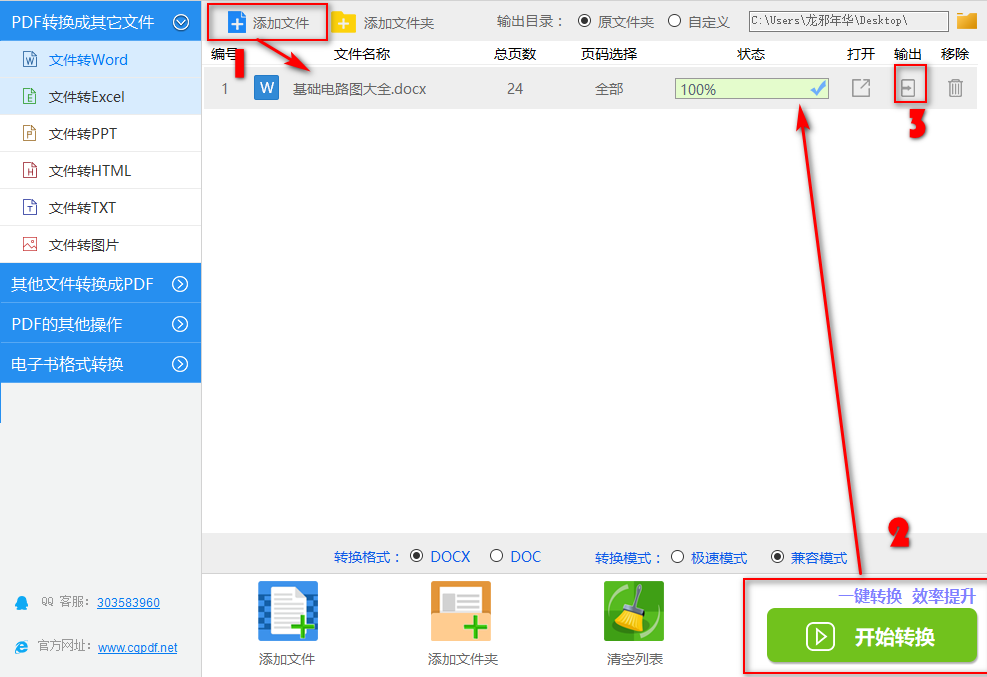The width and height of the screenshot is (987, 677).
Task: Click the green 开始转换 button
Action: pyautogui.click(x=871, y=635)
